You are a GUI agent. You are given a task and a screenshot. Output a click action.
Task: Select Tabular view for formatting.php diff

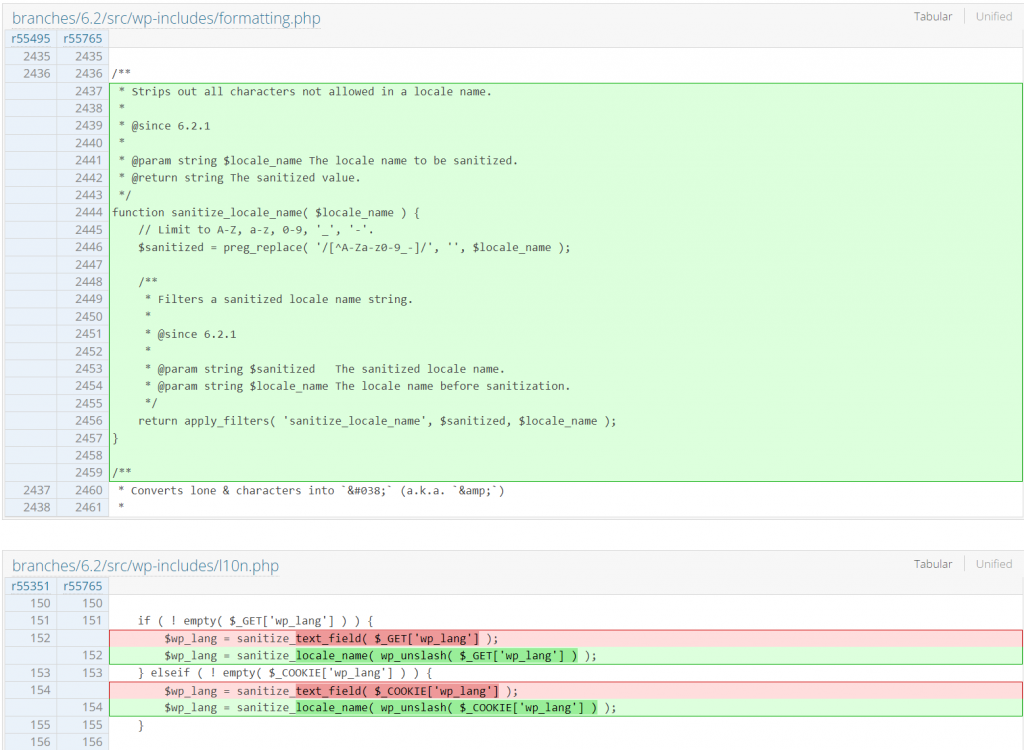pos(933,16)
